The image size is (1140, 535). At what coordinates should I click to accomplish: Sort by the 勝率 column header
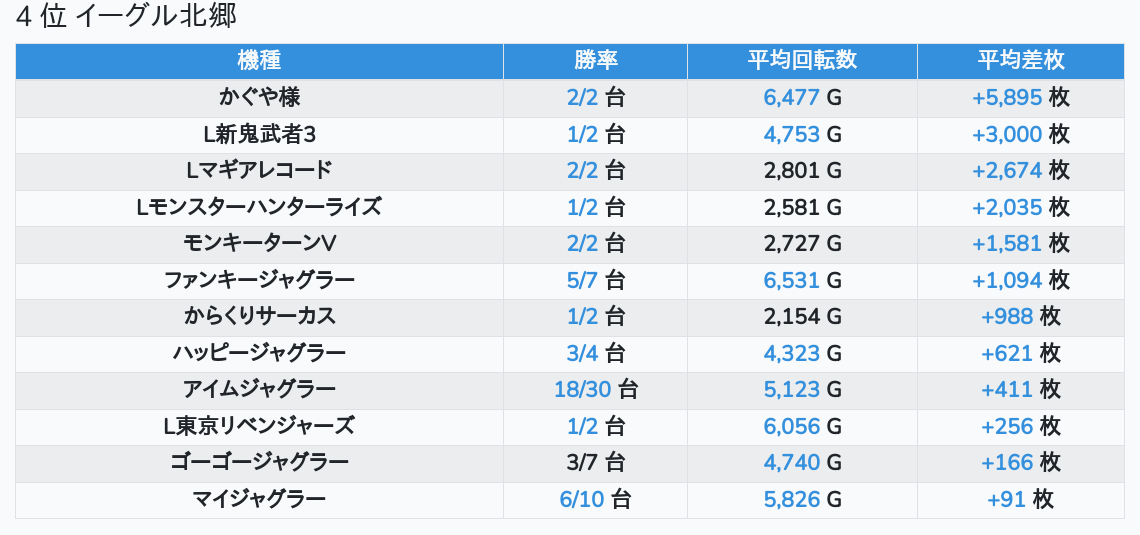[595, 60]
